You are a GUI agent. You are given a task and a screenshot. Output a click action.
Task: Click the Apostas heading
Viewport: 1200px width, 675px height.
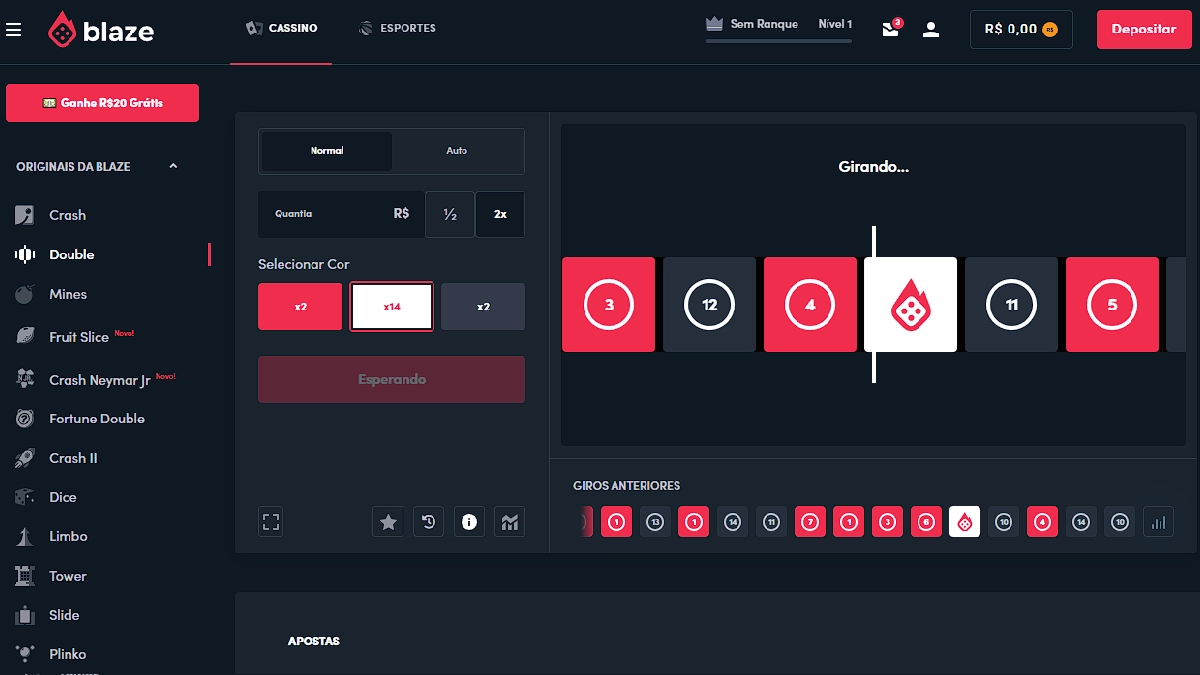point(314,641)
